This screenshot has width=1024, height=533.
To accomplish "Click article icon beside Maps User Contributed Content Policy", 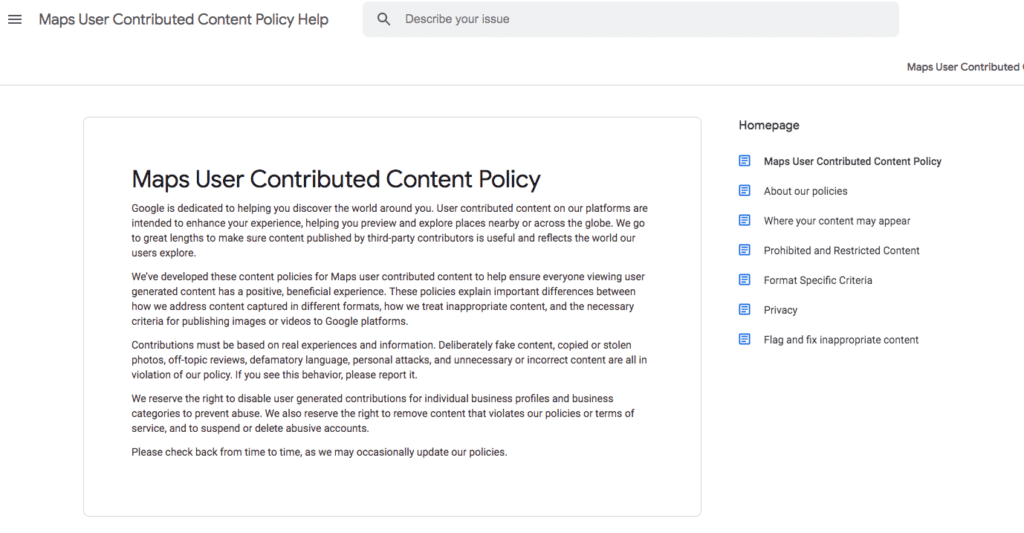I will [744, 161].
